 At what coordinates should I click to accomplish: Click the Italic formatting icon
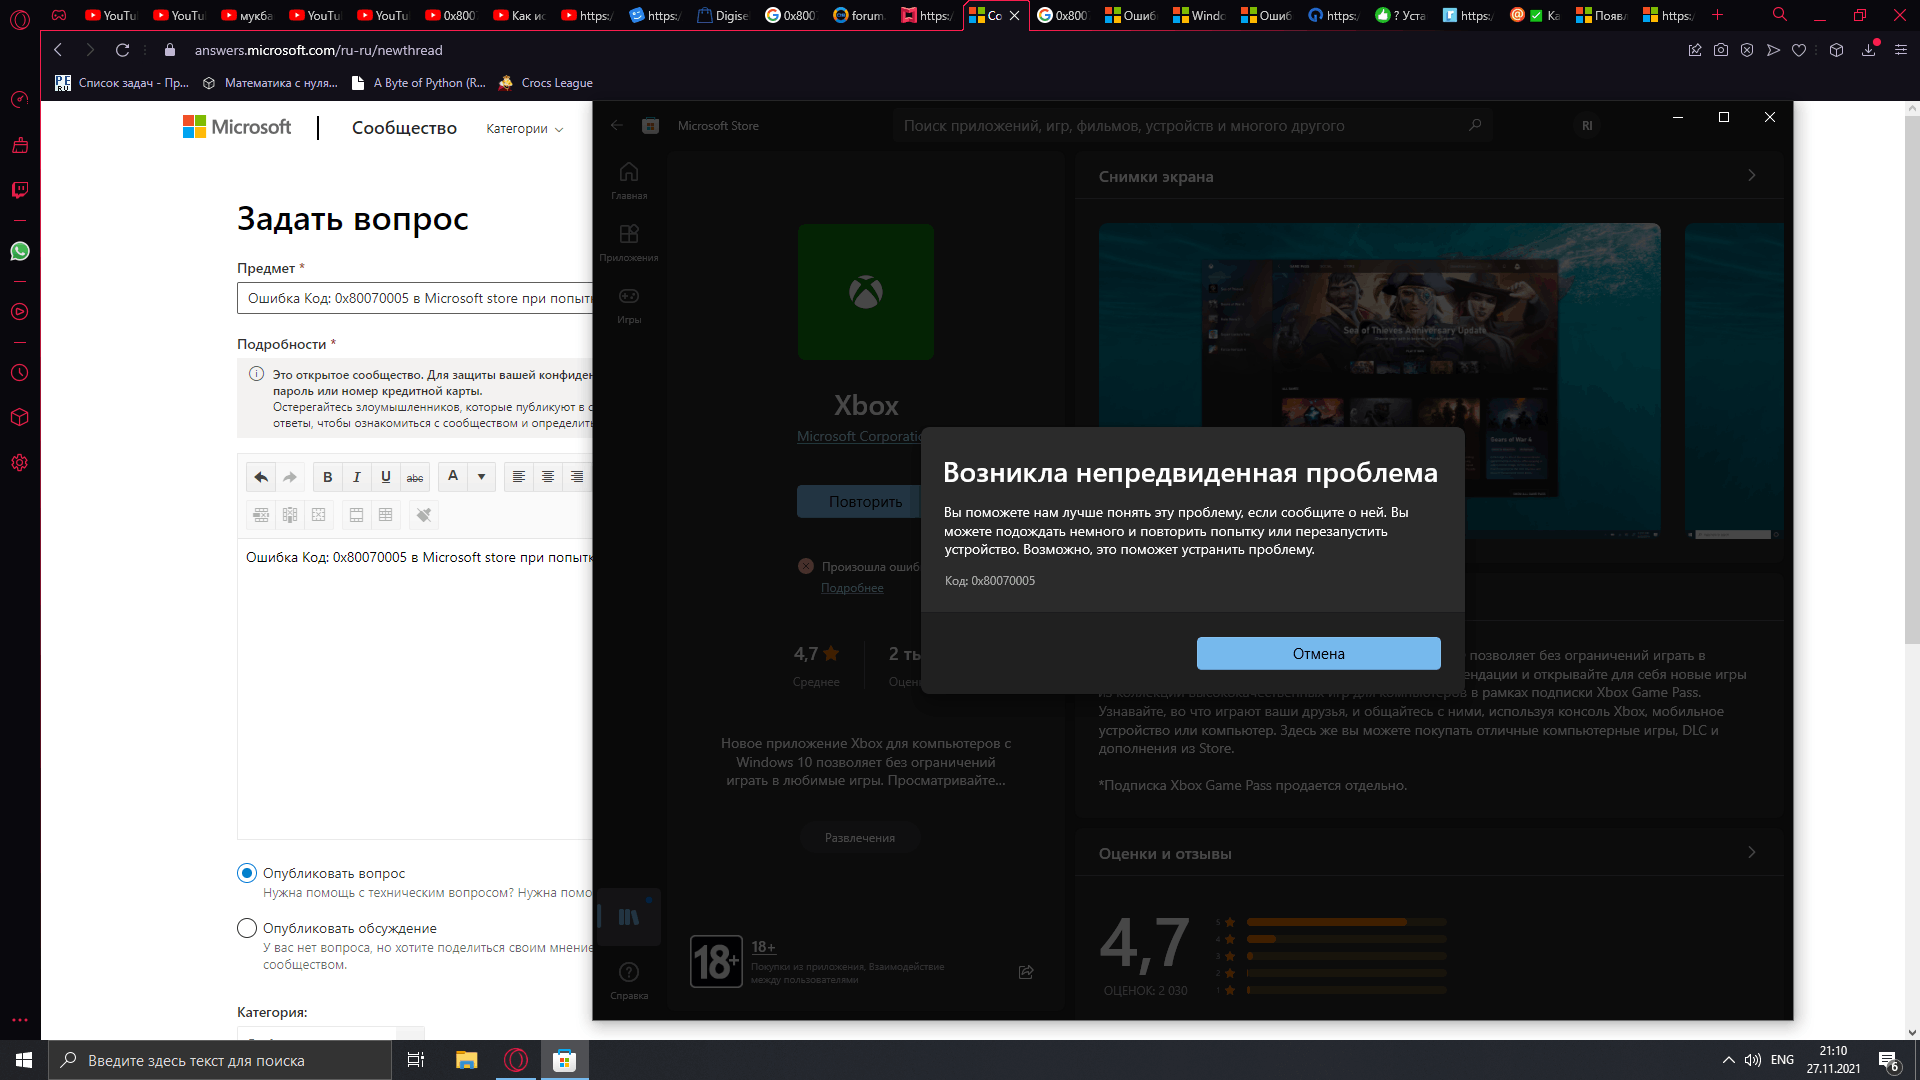(356, 476)
